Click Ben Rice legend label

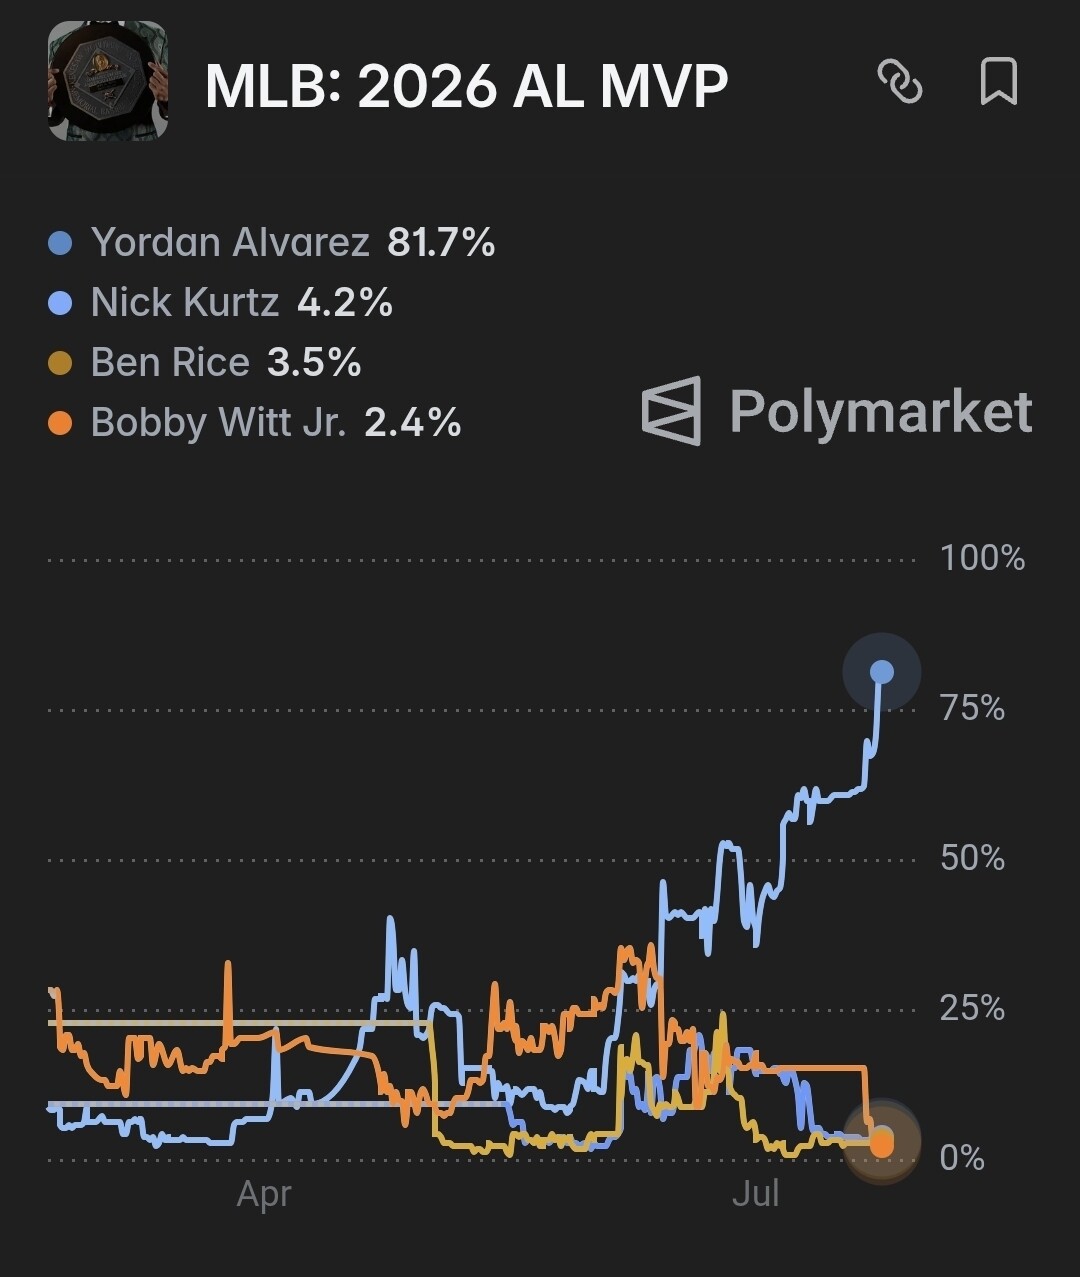click(x=170, y=362)
